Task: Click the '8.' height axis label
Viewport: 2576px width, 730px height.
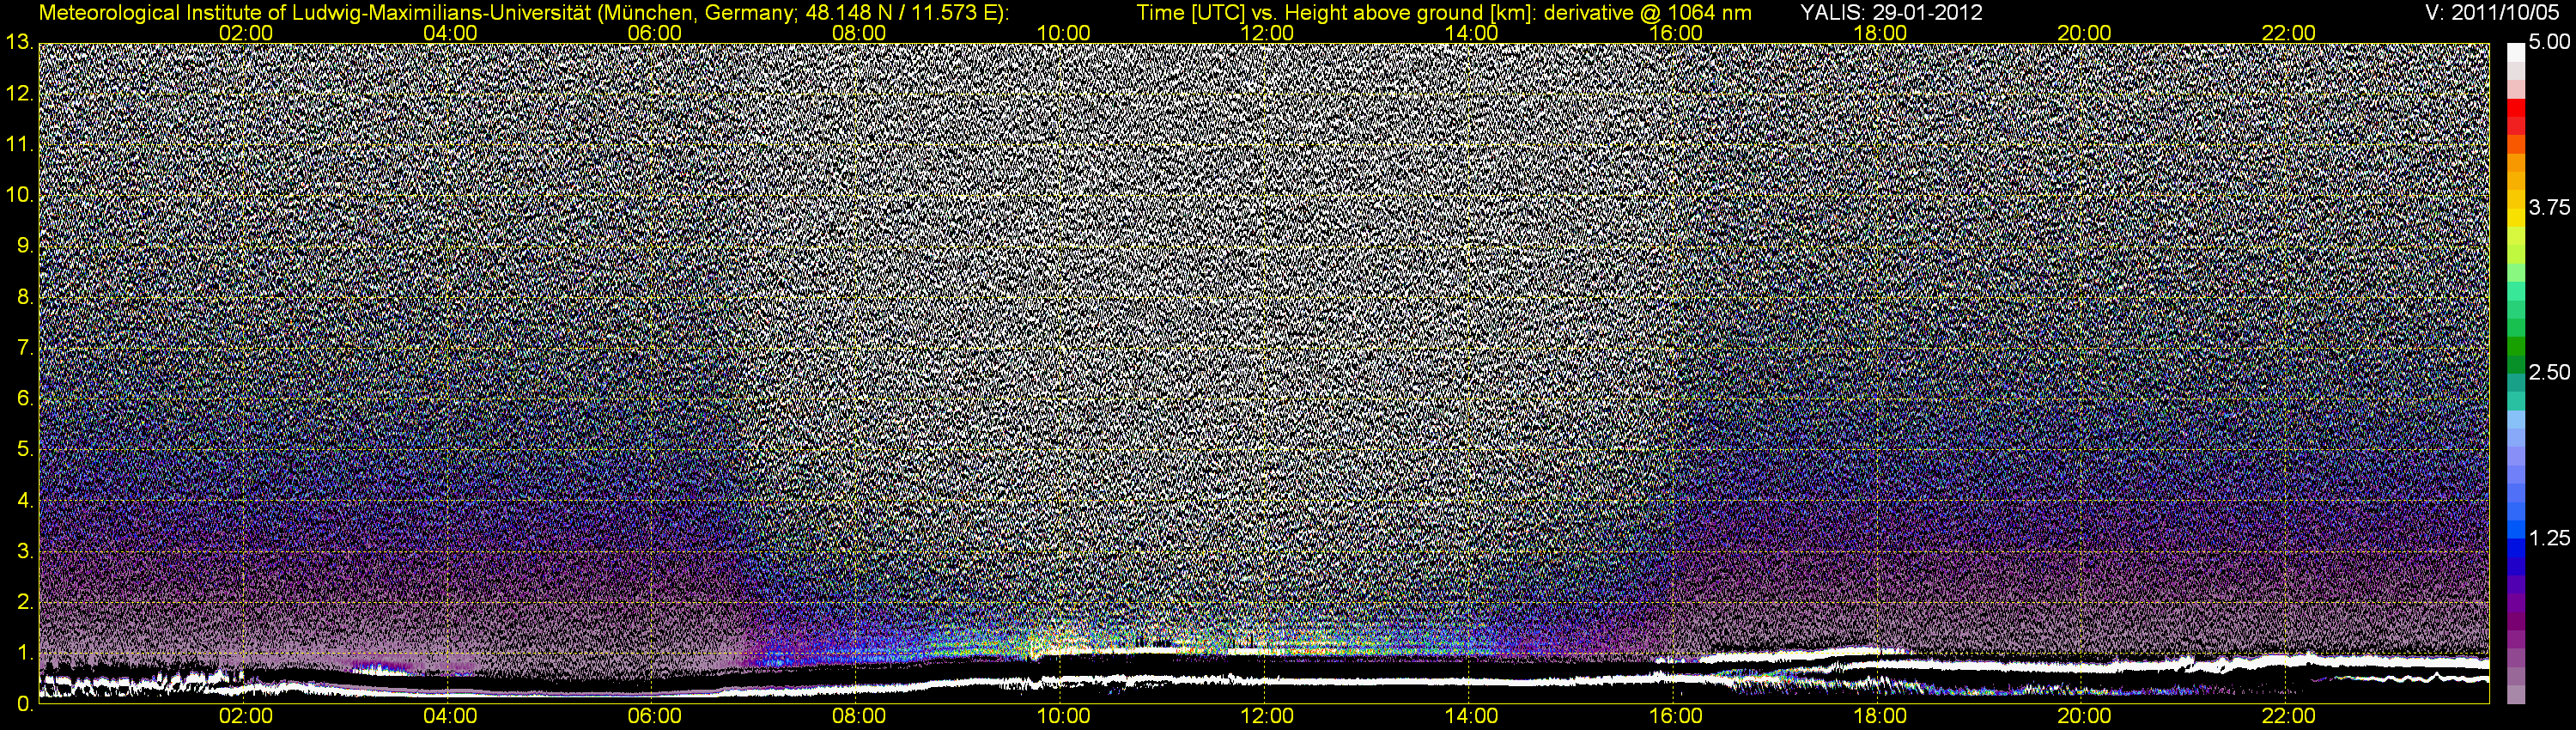Action: (x=25, y=297)
